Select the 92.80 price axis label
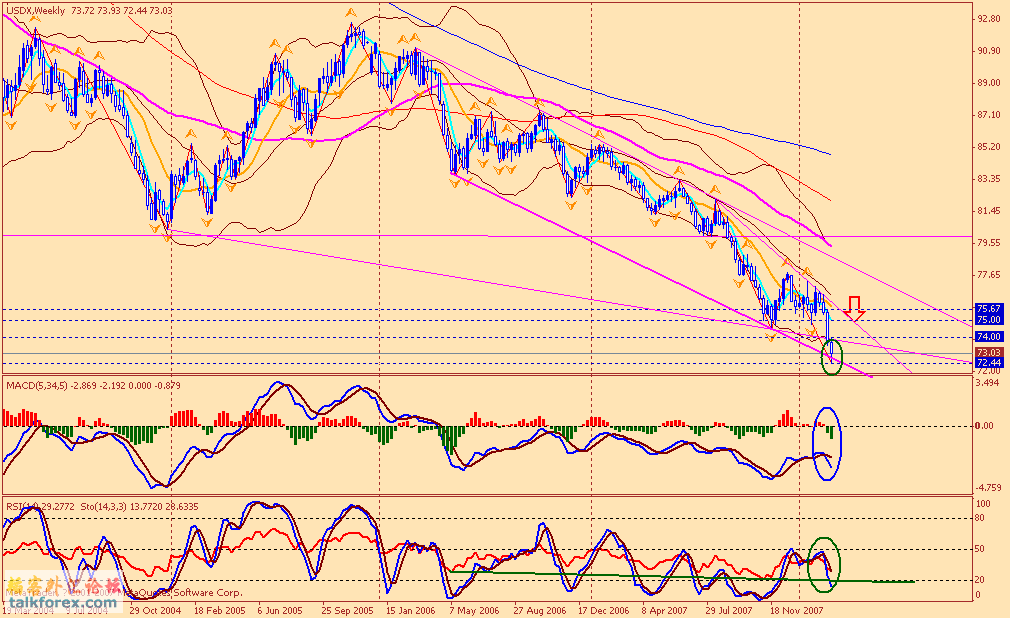The image size is (1010, 618). tap(989, 19)
